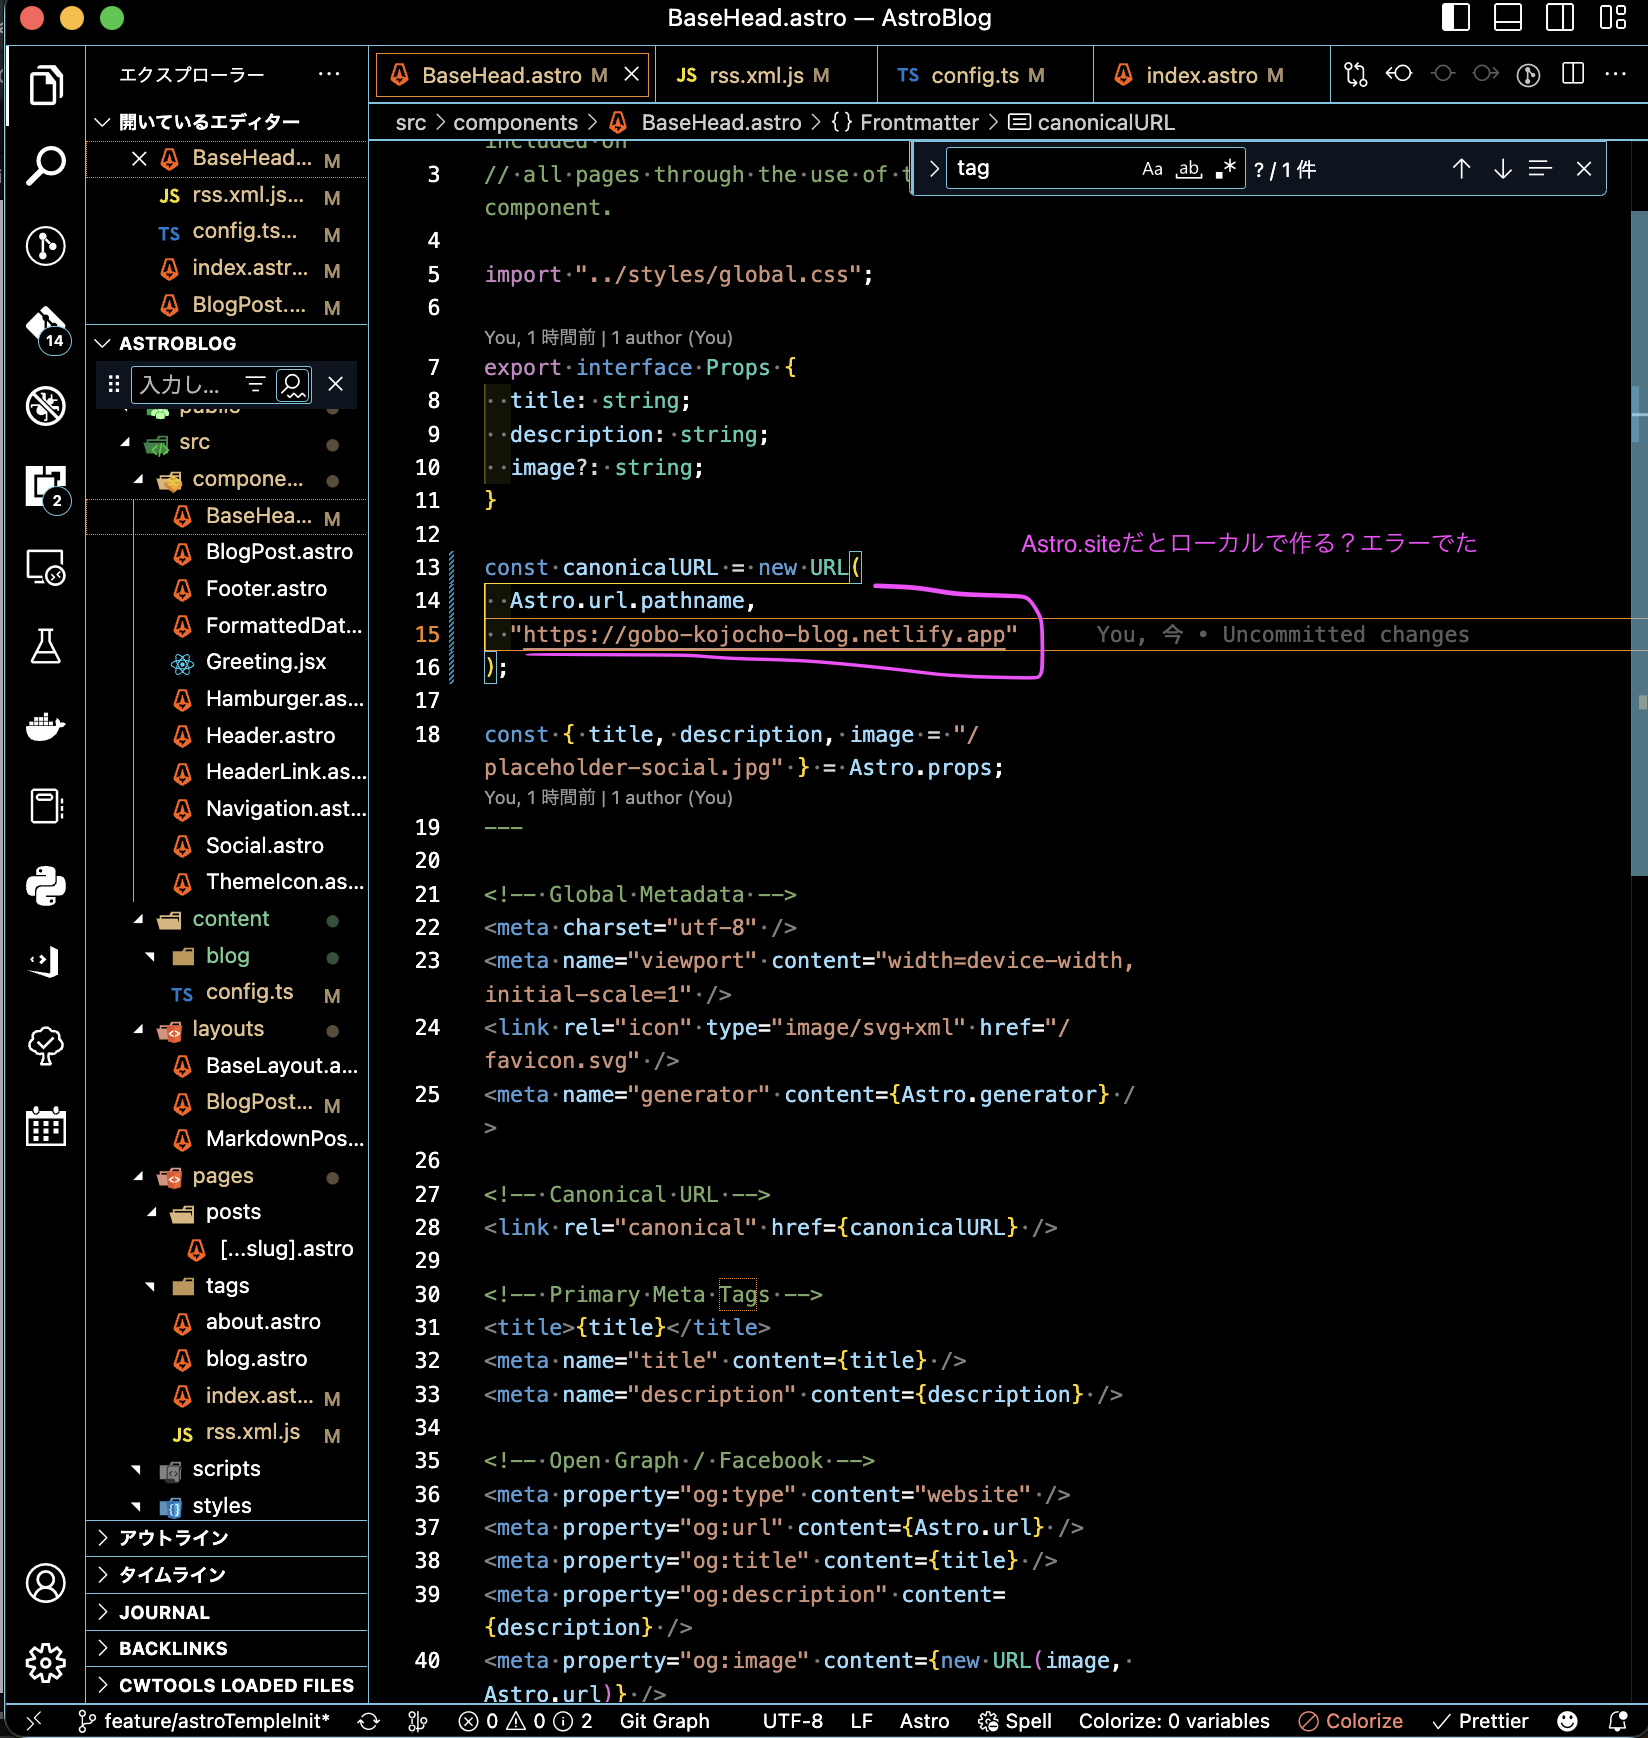
Task: Expand the Timeline section
Action: pyautogui.click(x=227, y=1575)
